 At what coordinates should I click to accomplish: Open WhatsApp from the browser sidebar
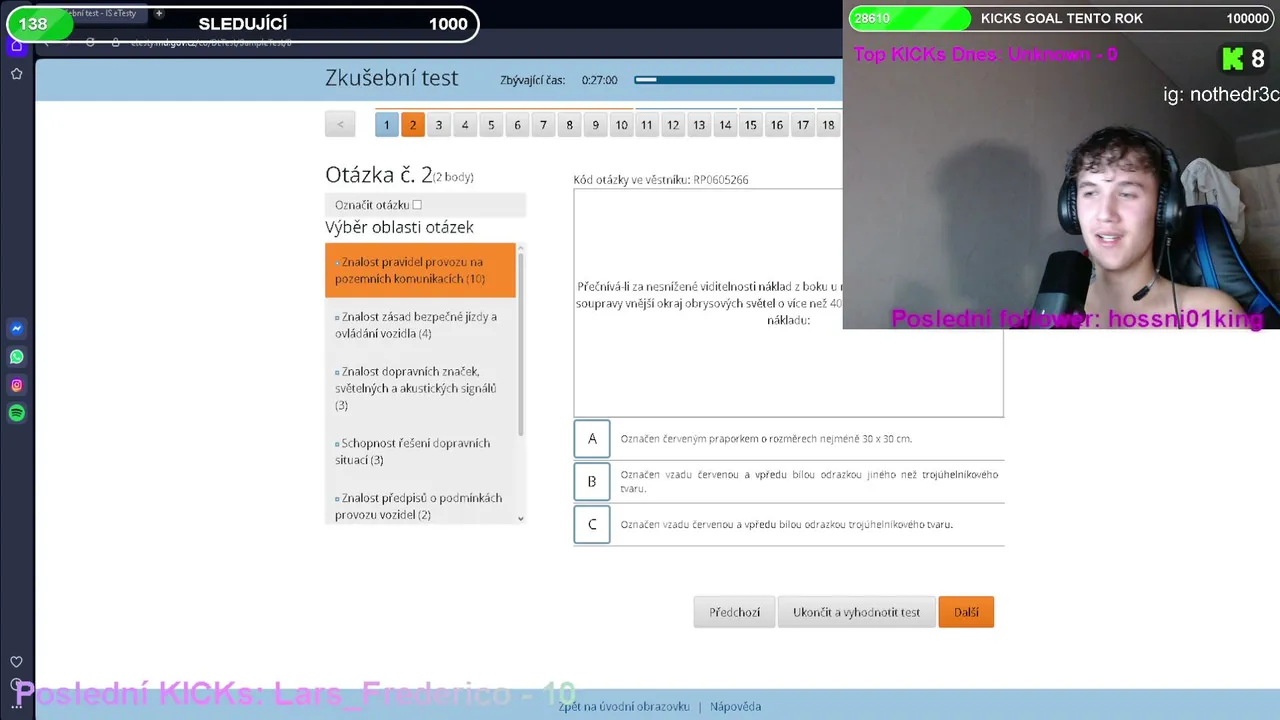[x=17, y=356]
